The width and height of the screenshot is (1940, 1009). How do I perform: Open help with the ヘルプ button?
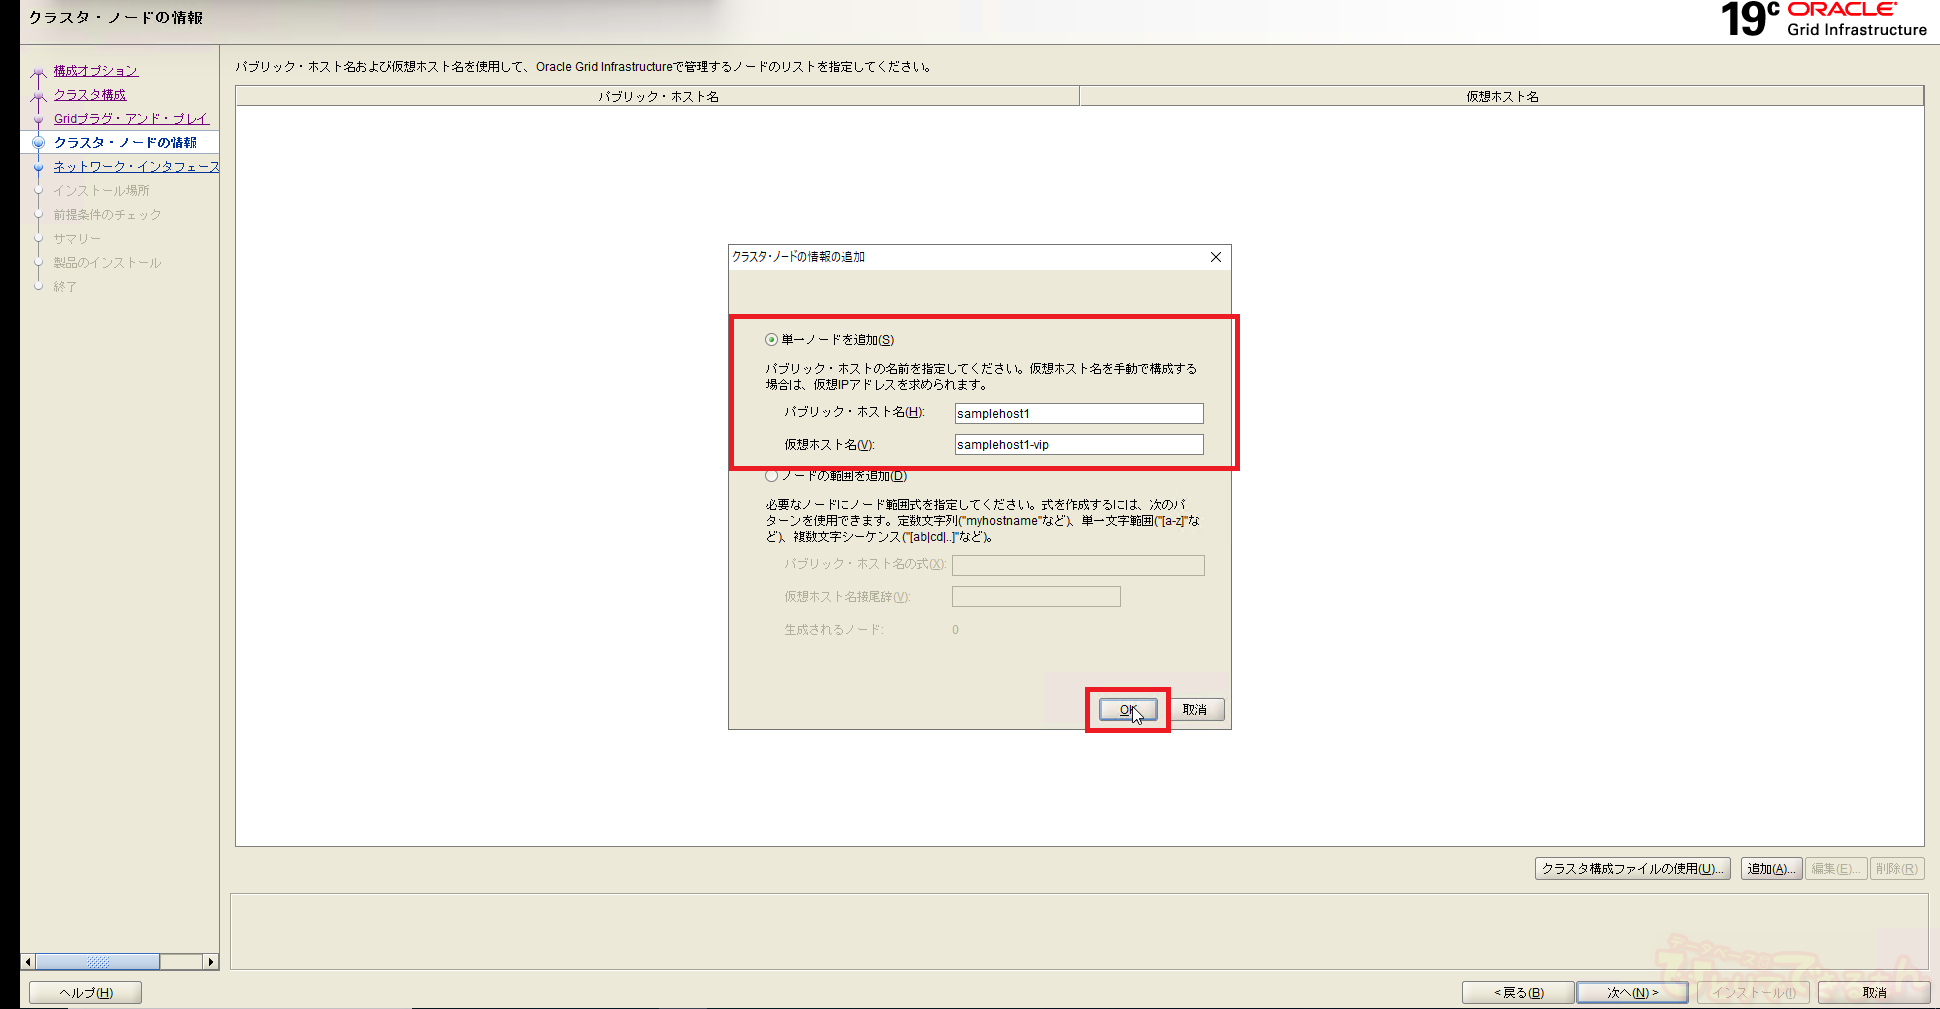[x=86, y=993]
